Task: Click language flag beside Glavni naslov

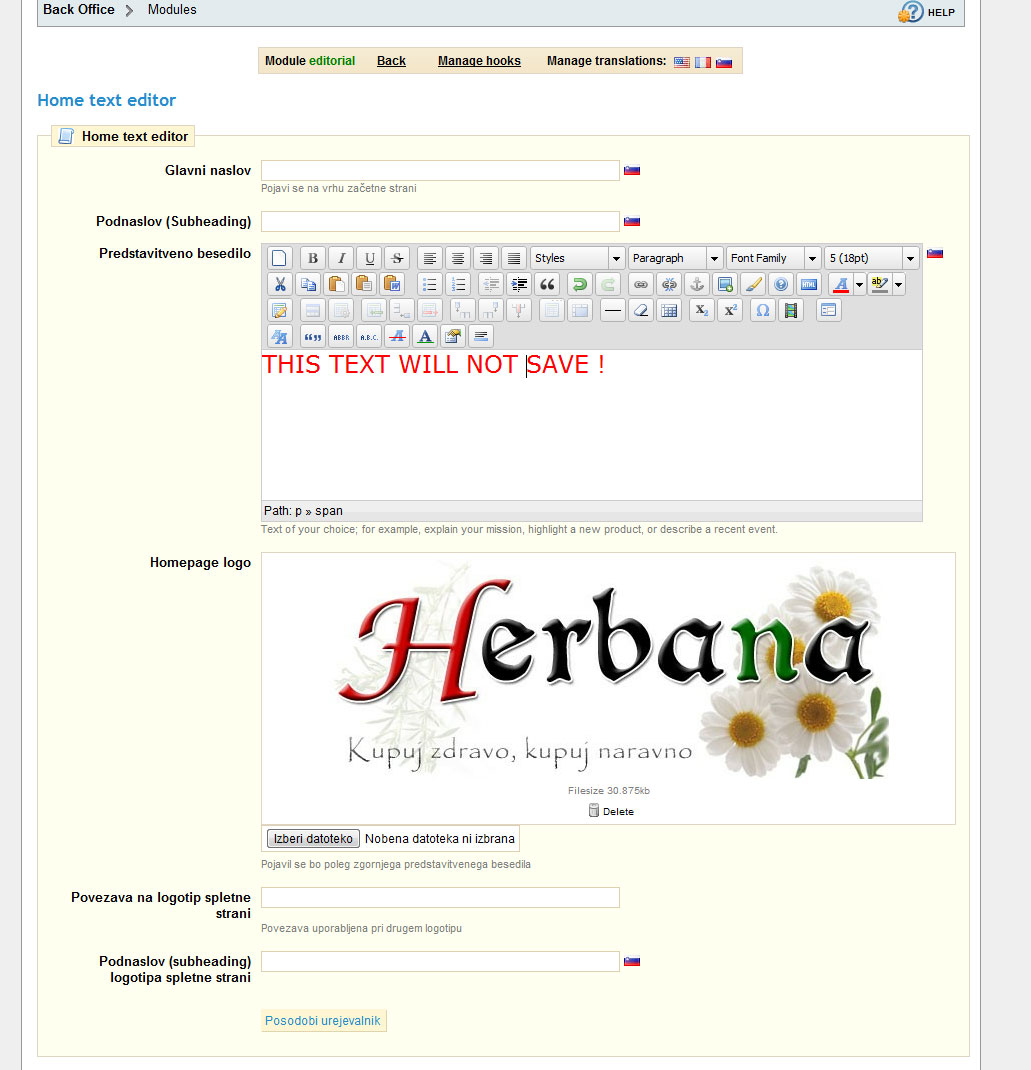Action: [x=632, y=171]
